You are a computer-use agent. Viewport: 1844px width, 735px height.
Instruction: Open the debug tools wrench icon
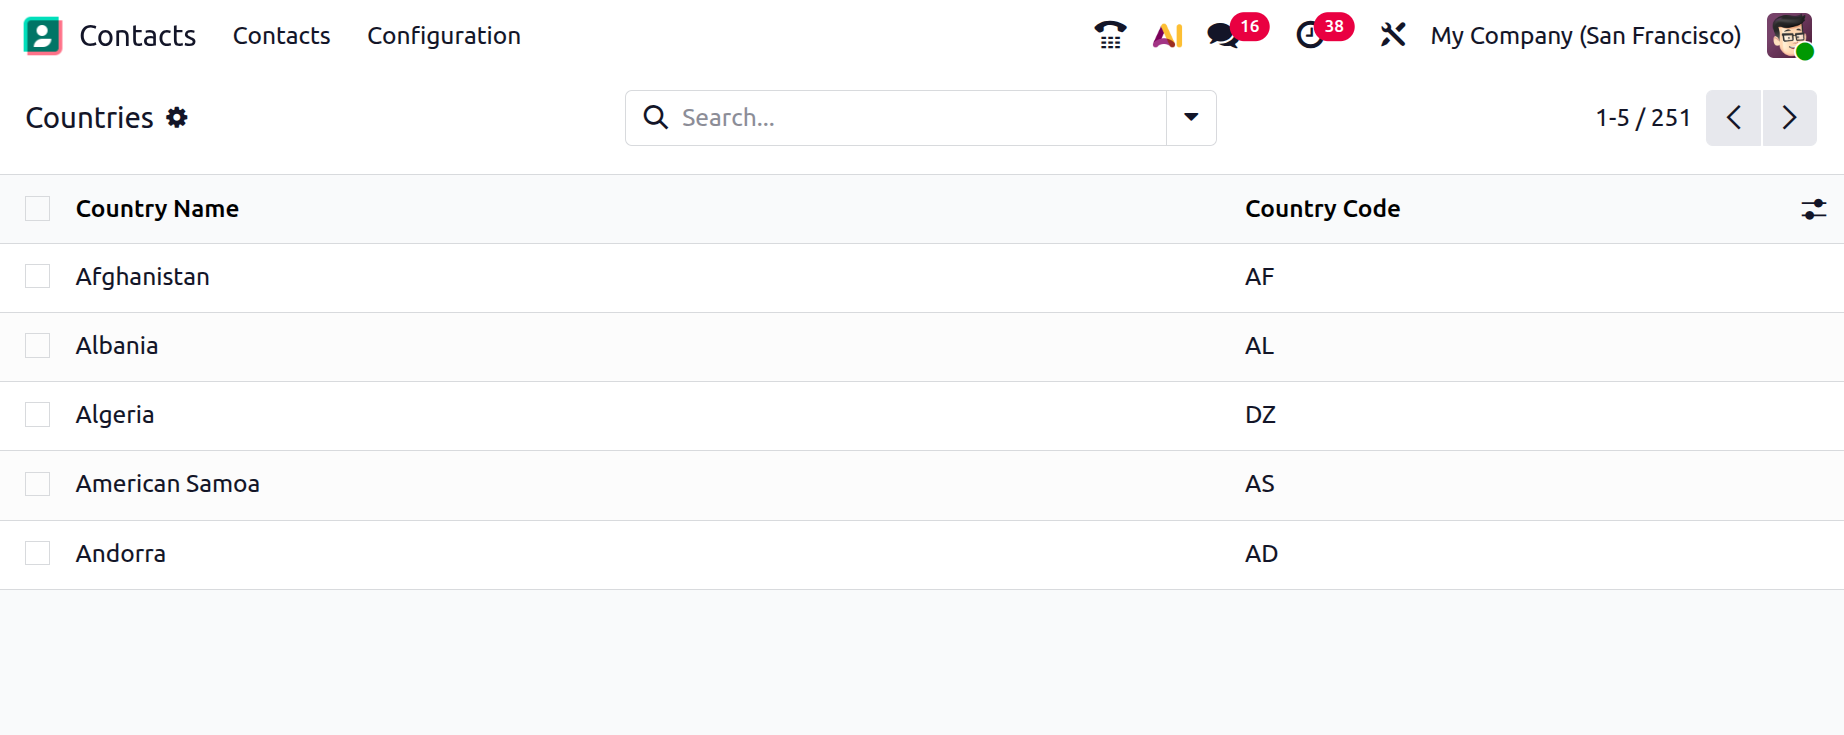point(1392,36)
